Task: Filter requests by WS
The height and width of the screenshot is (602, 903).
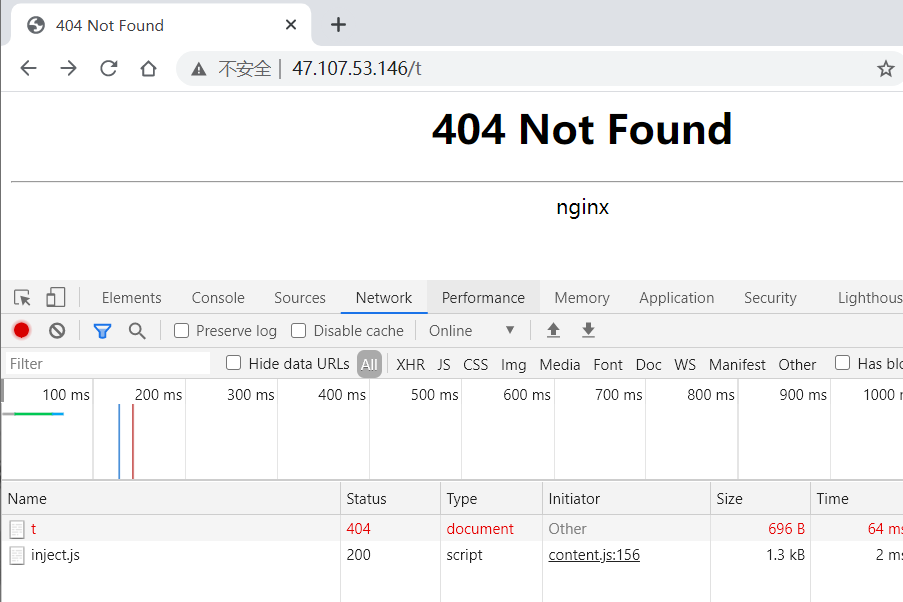Action: [x=685, y=365]
